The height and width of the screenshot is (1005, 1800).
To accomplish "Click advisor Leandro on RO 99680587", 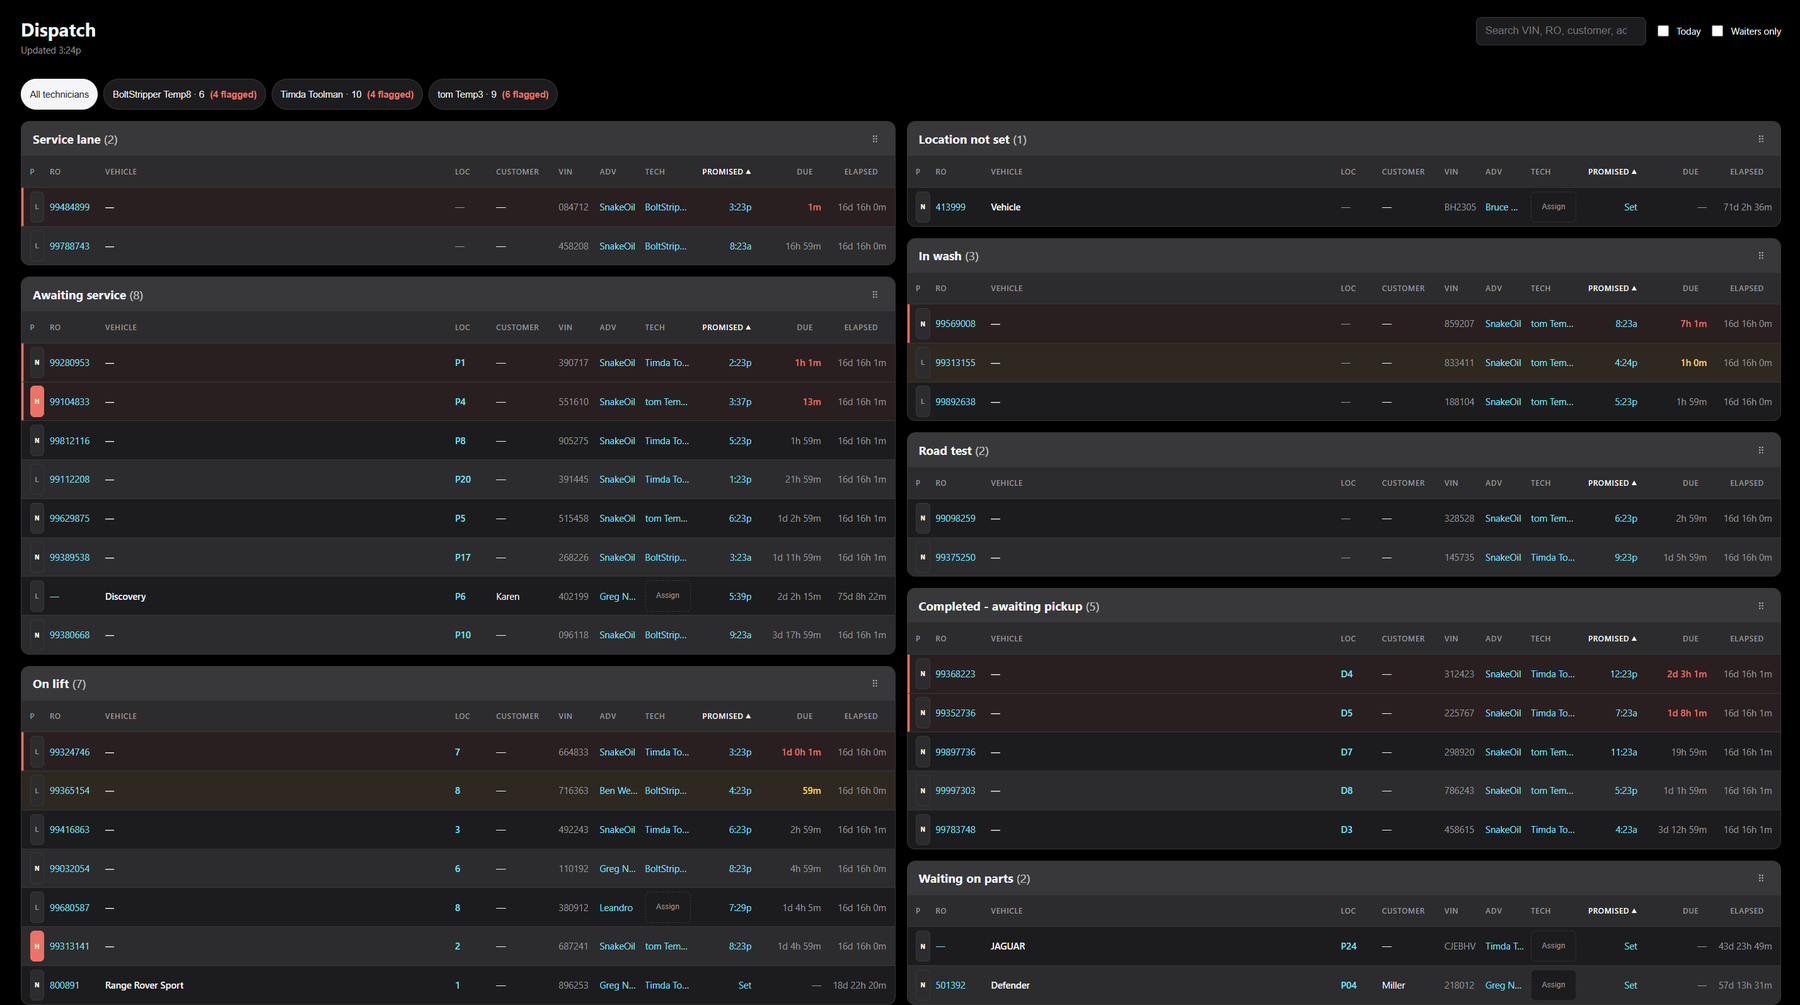I will pyautogui.click(x=616, y=908).
